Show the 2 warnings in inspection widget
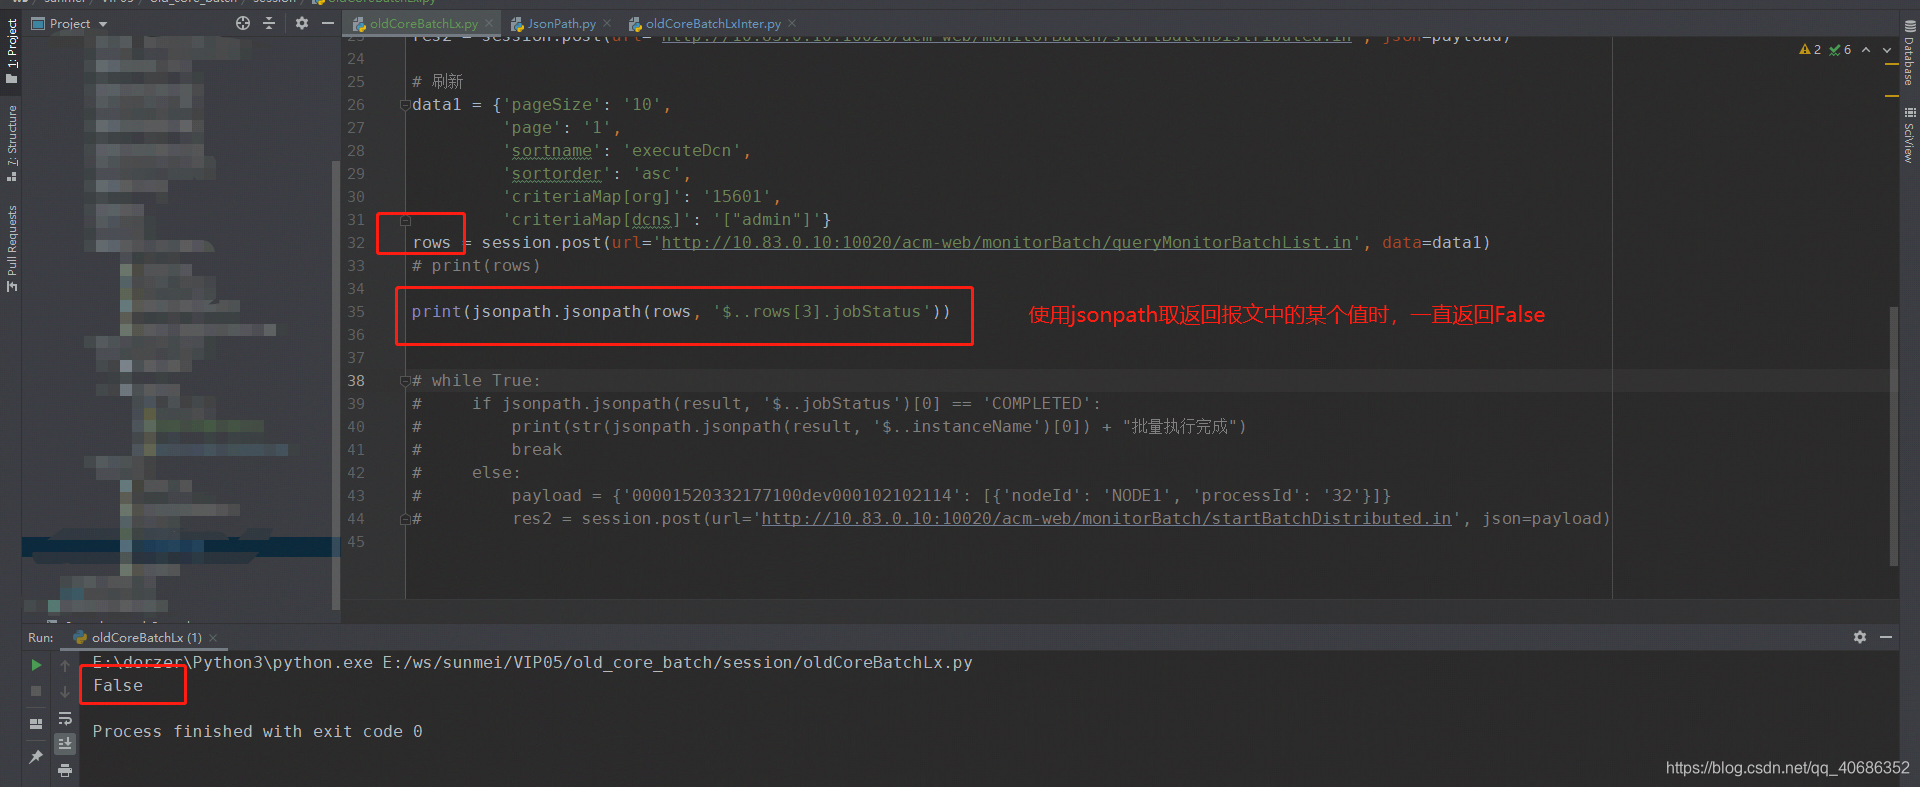Screen dimensions: 1920x787 1810,49
